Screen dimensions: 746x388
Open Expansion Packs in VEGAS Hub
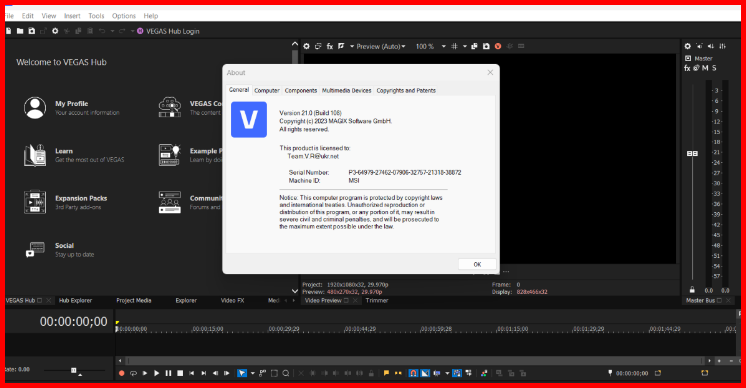[x=66, y=203]
